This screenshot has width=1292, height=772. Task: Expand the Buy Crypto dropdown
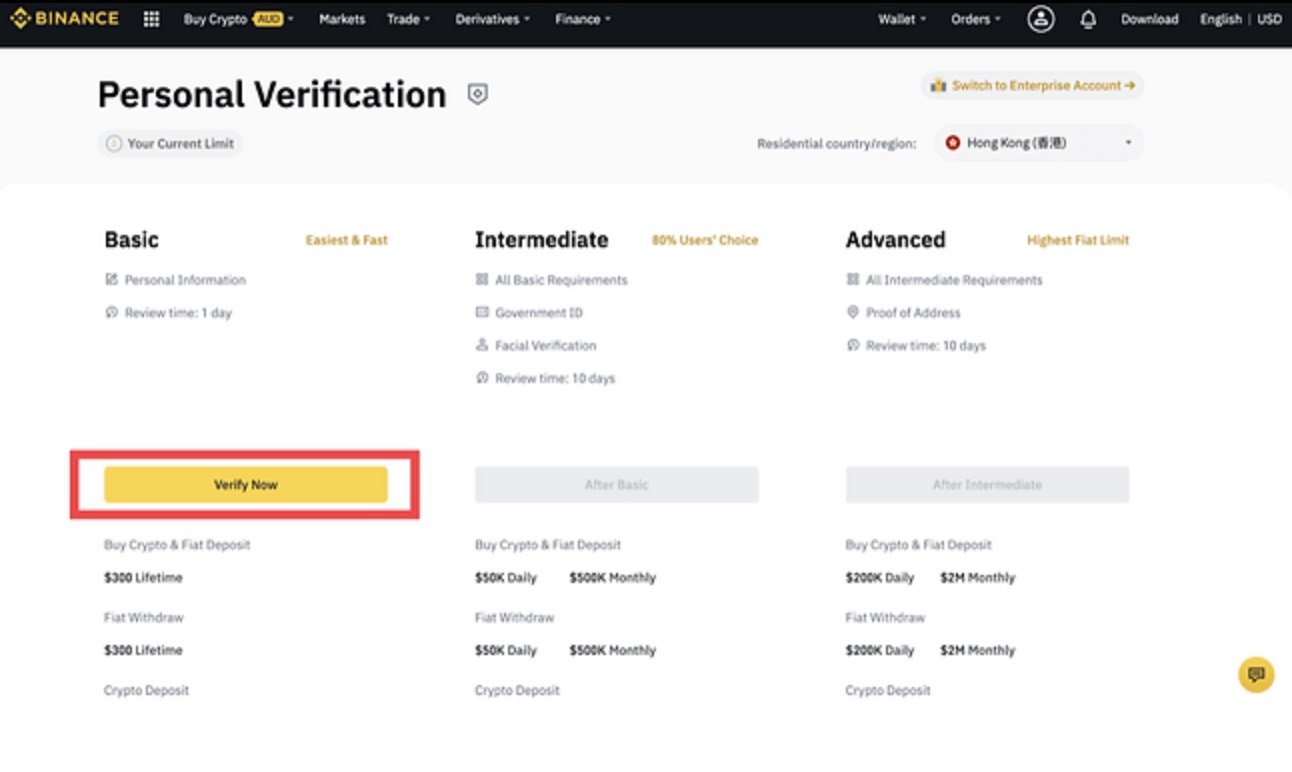[x=238, y=19]
